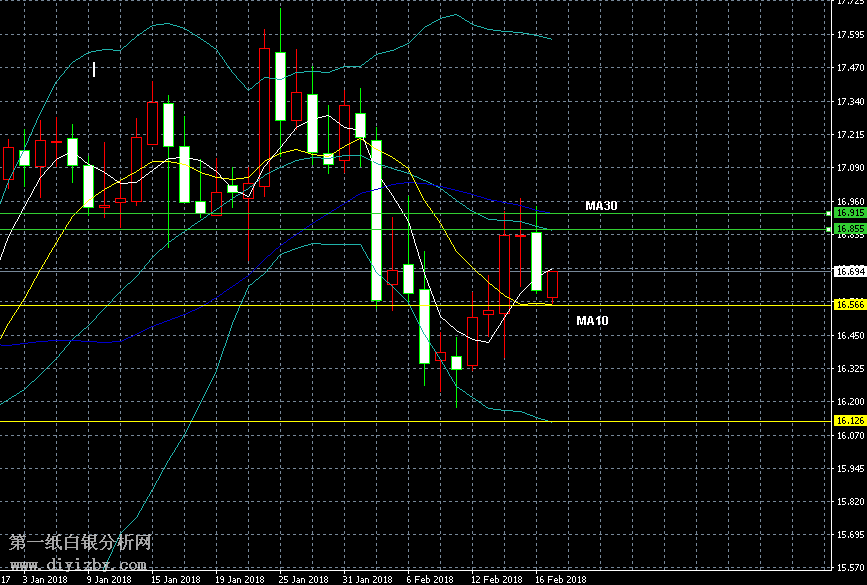The width and height of the screenshot is (867, 585).
Task: Select the 16.855 price tag on axis
Action: [850, 229]
